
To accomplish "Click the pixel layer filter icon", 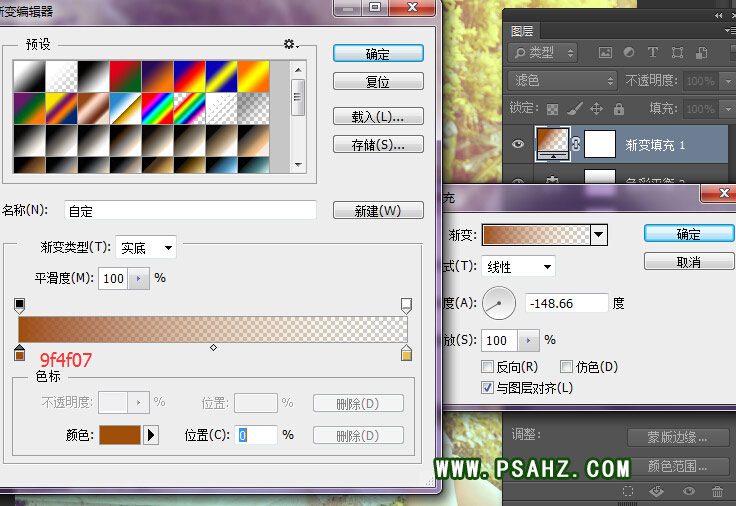I will click(x=606, y=52).
